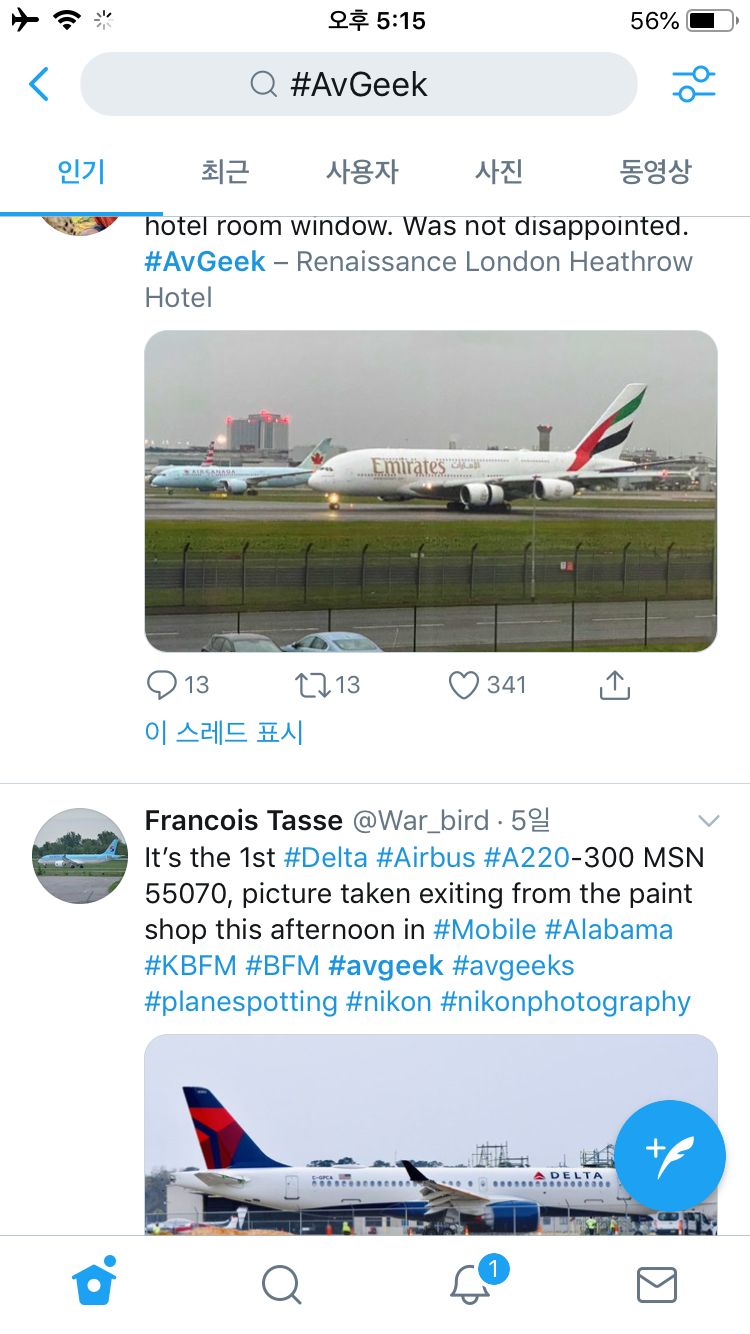
Task: Expand options chevron on Francois Tasse tweet
Action: pos(708,821)
